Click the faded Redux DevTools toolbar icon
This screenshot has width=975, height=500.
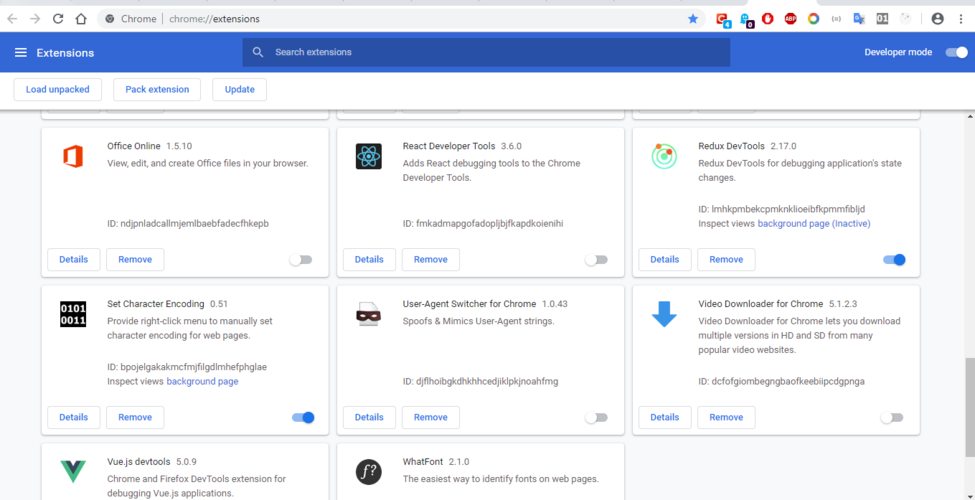pyautogui.click(x=905, y=19)
